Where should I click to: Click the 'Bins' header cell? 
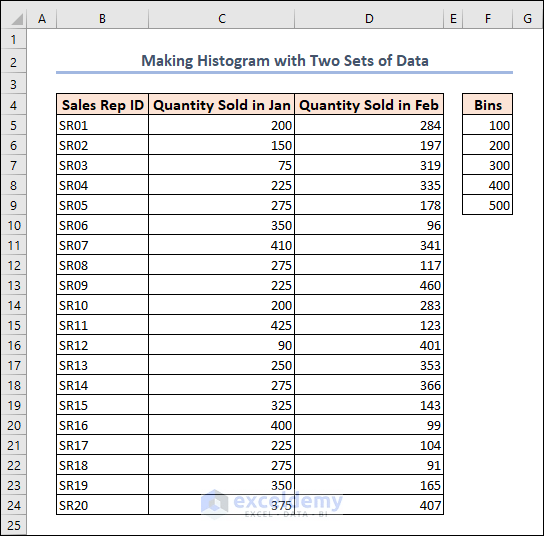pyautogui.click(x=487, y=104)
